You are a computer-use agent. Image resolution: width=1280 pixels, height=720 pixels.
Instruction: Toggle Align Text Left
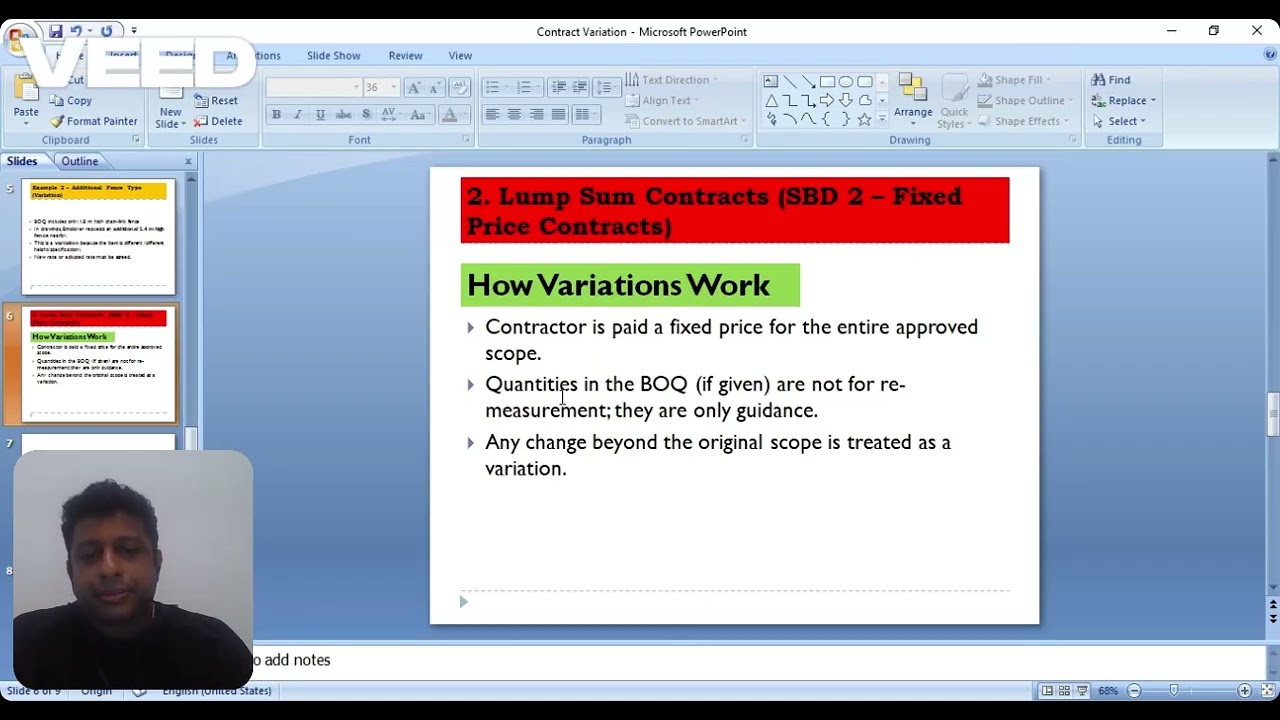click(492, 115)
